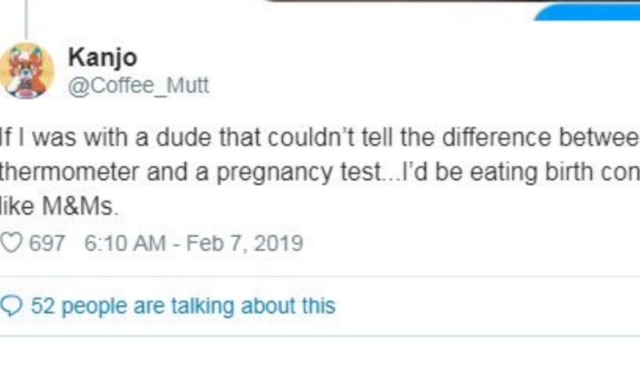640x384 pixels.
Task: Click the tweet line starting "If I was with"
Action: tap(320, 138)
